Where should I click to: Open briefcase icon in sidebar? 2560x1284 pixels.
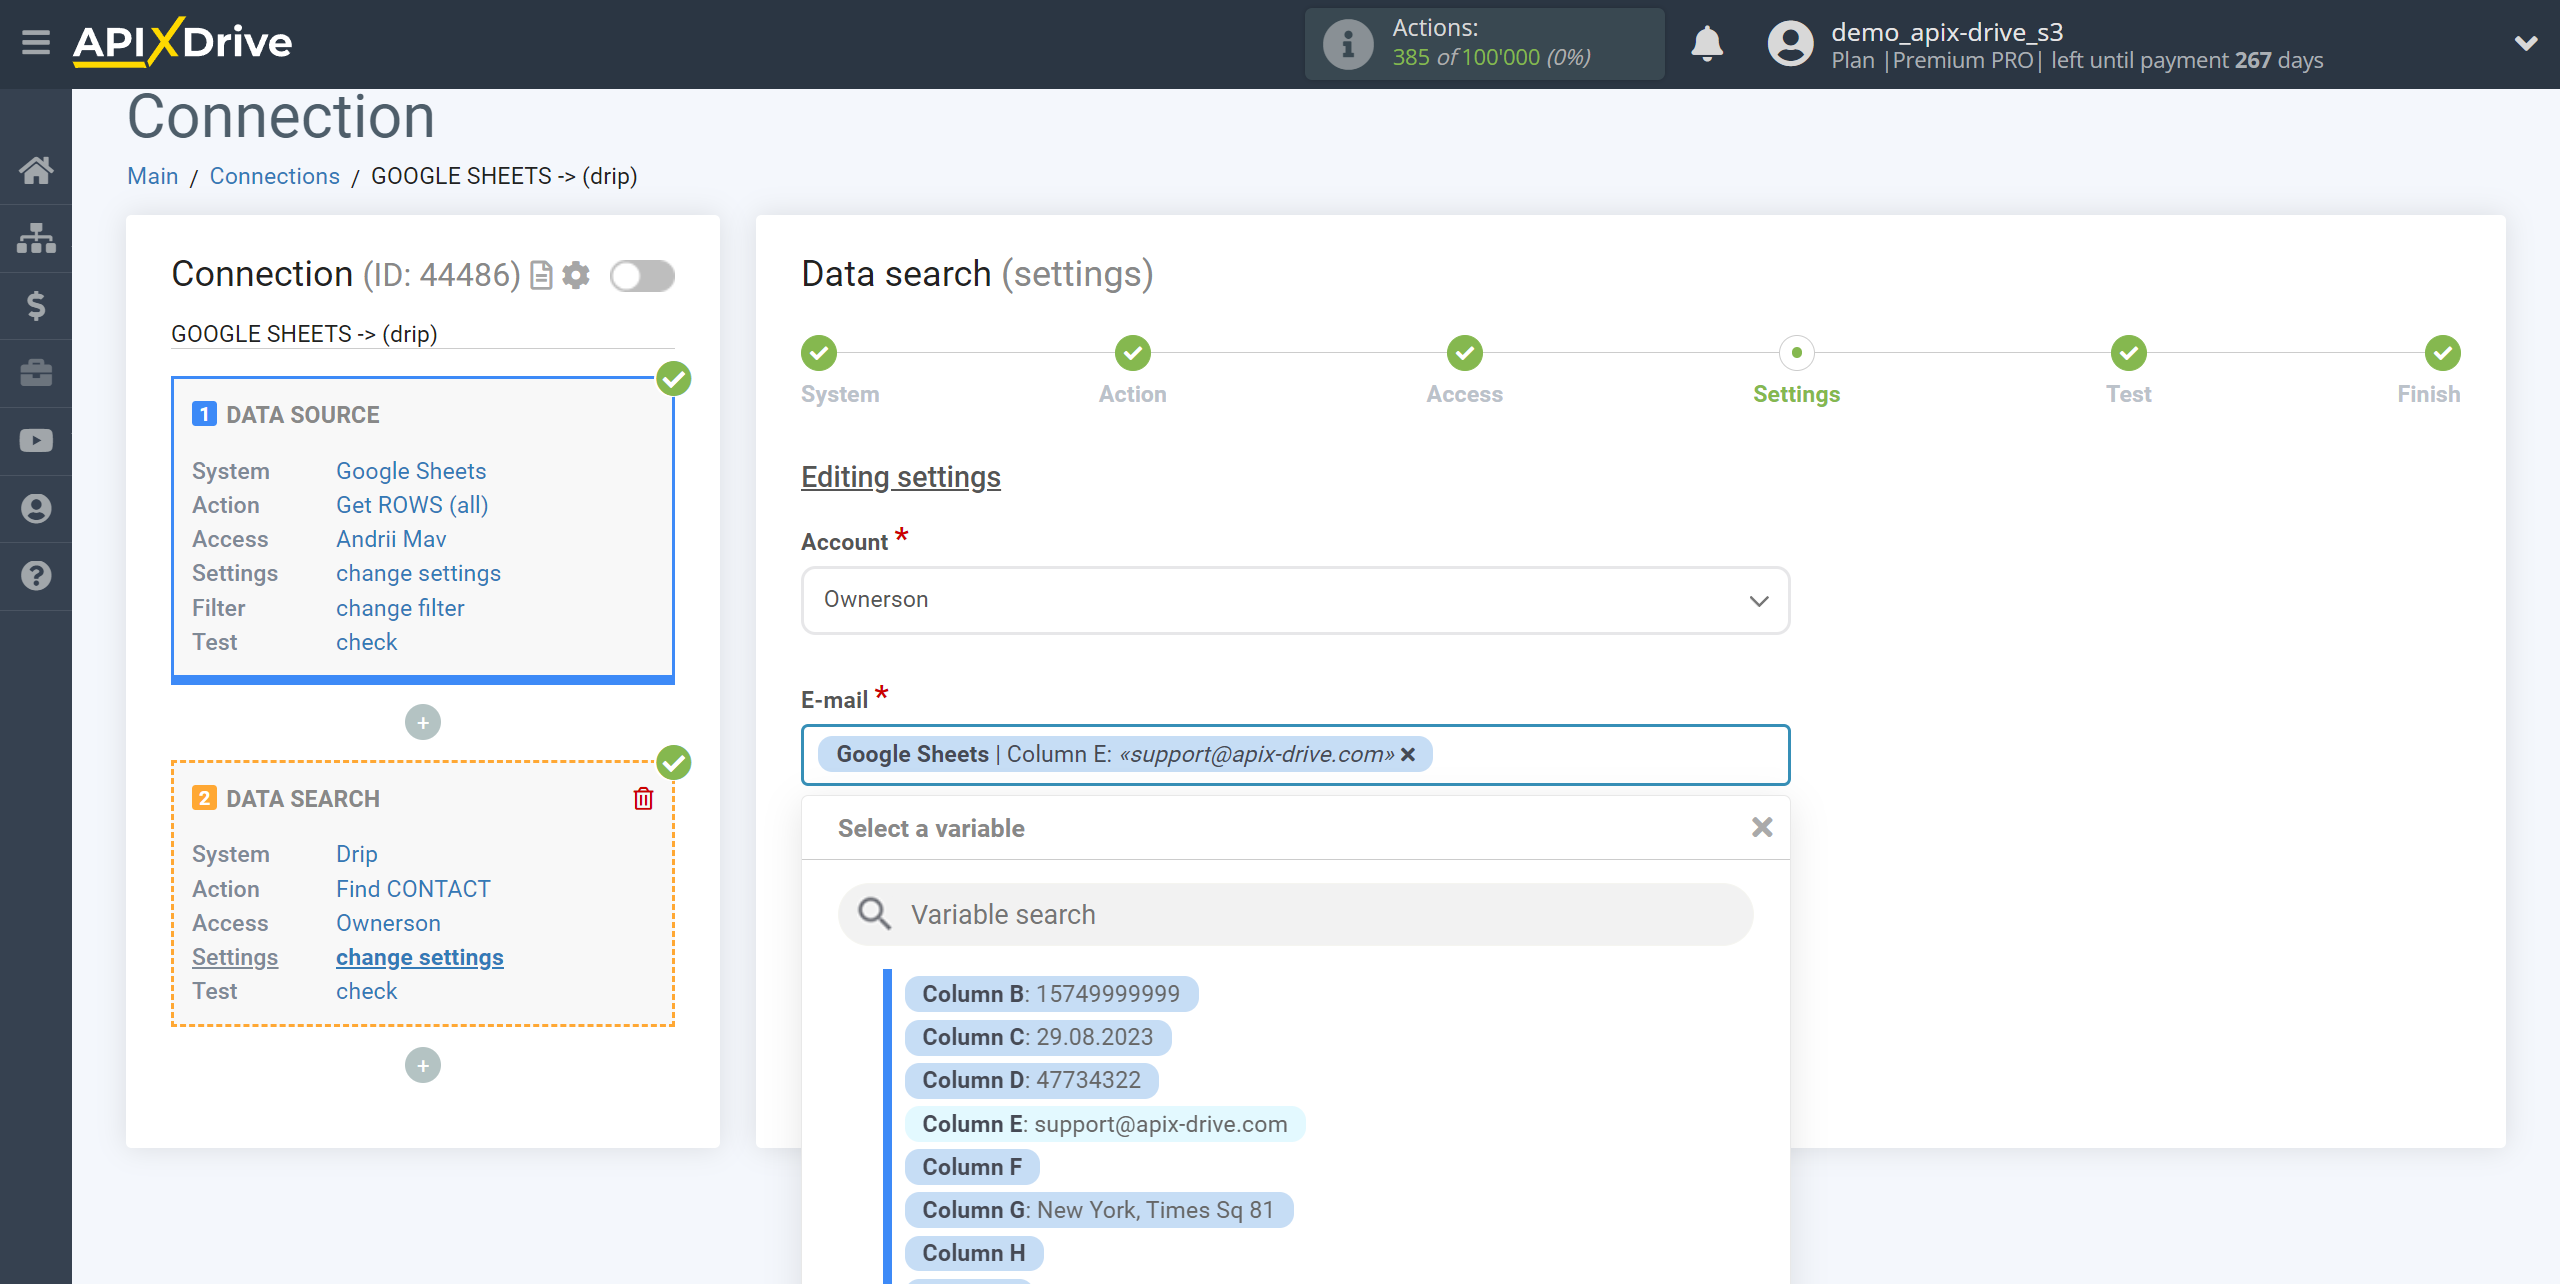(x=36, y=373)
